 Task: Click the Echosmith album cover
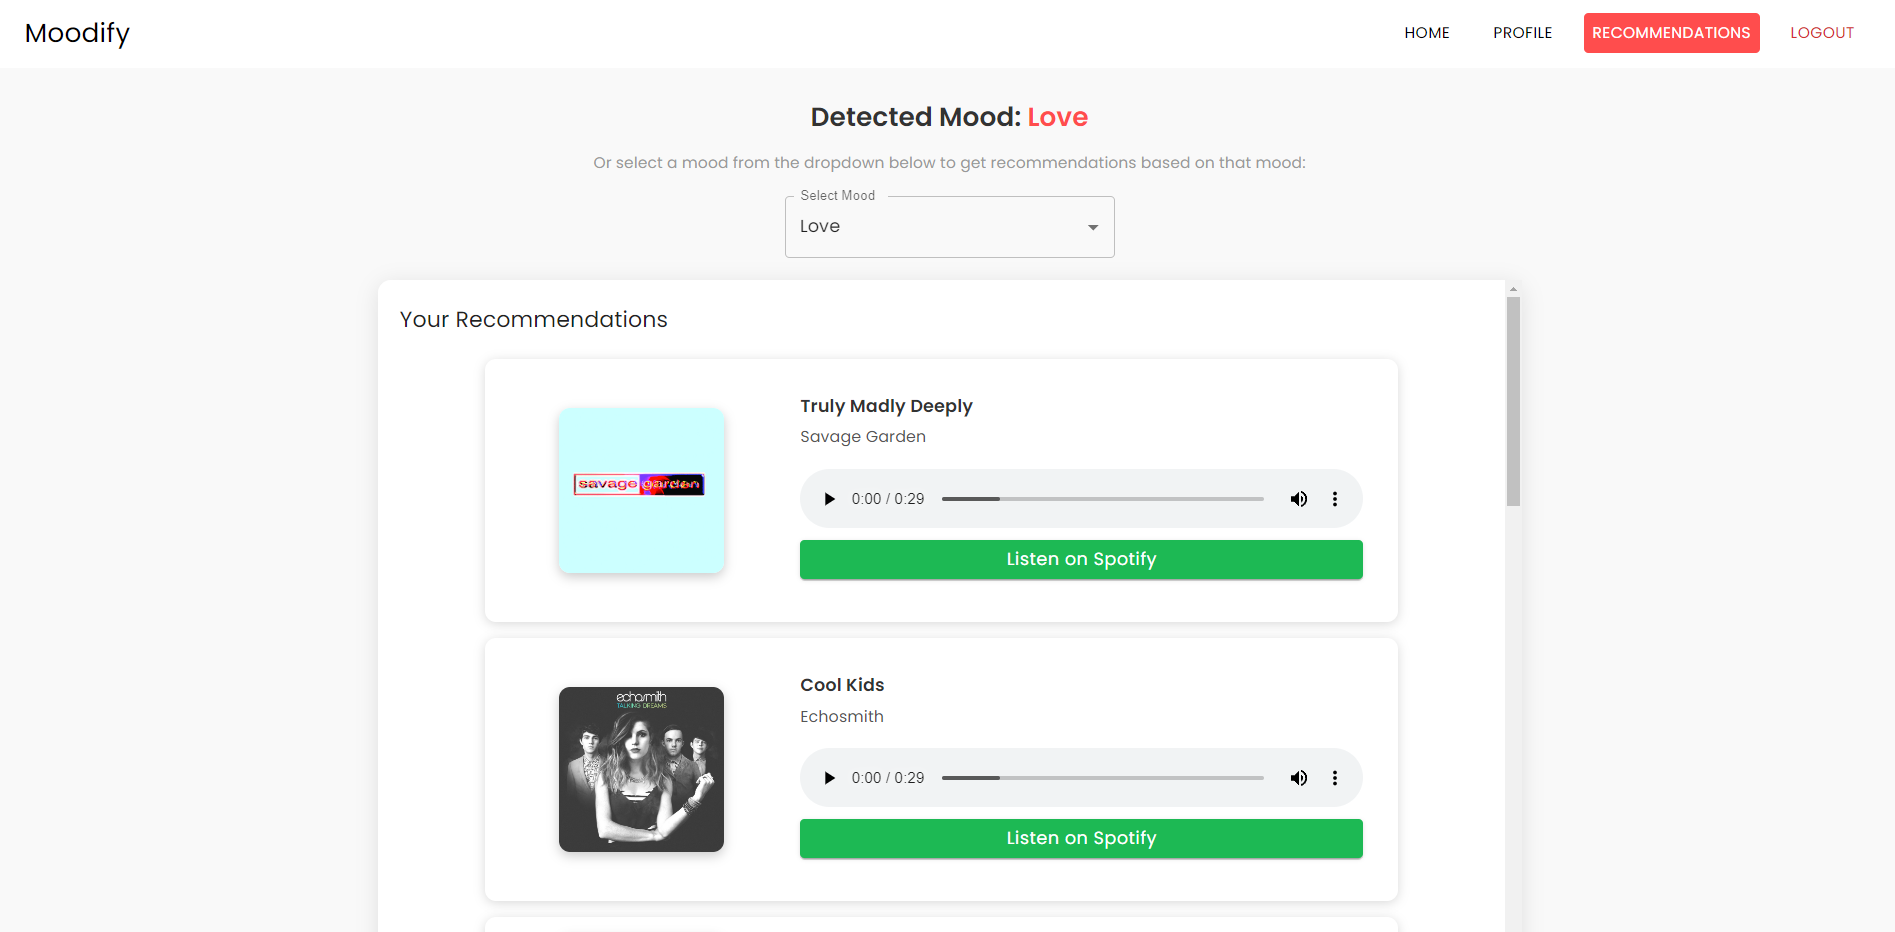[x=641, y=769]
